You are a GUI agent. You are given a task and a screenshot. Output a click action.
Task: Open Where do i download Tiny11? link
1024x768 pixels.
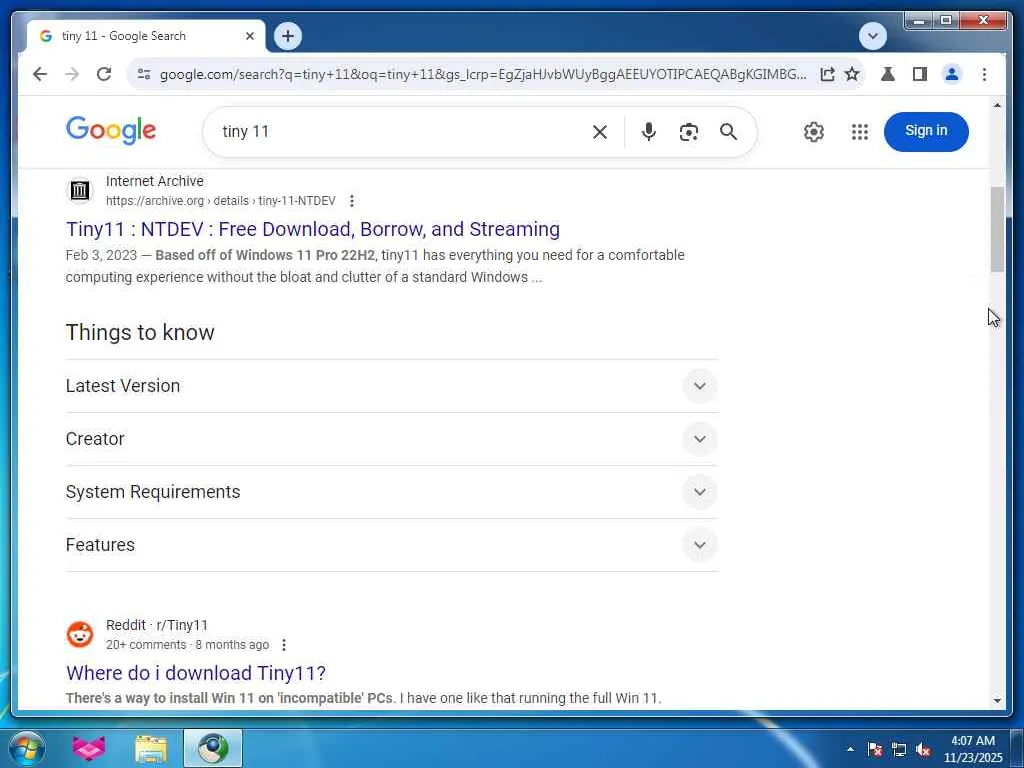(x=196, y=673)
